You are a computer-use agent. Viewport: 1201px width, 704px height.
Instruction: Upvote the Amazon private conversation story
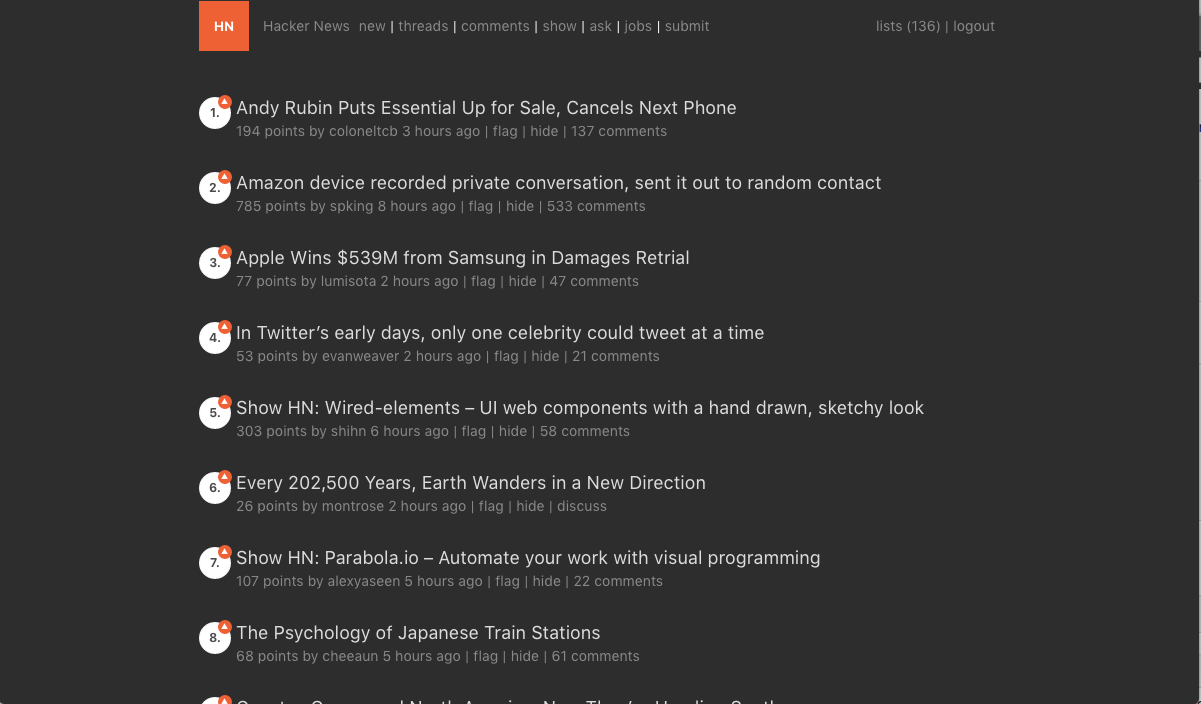(x=224, y=175)
